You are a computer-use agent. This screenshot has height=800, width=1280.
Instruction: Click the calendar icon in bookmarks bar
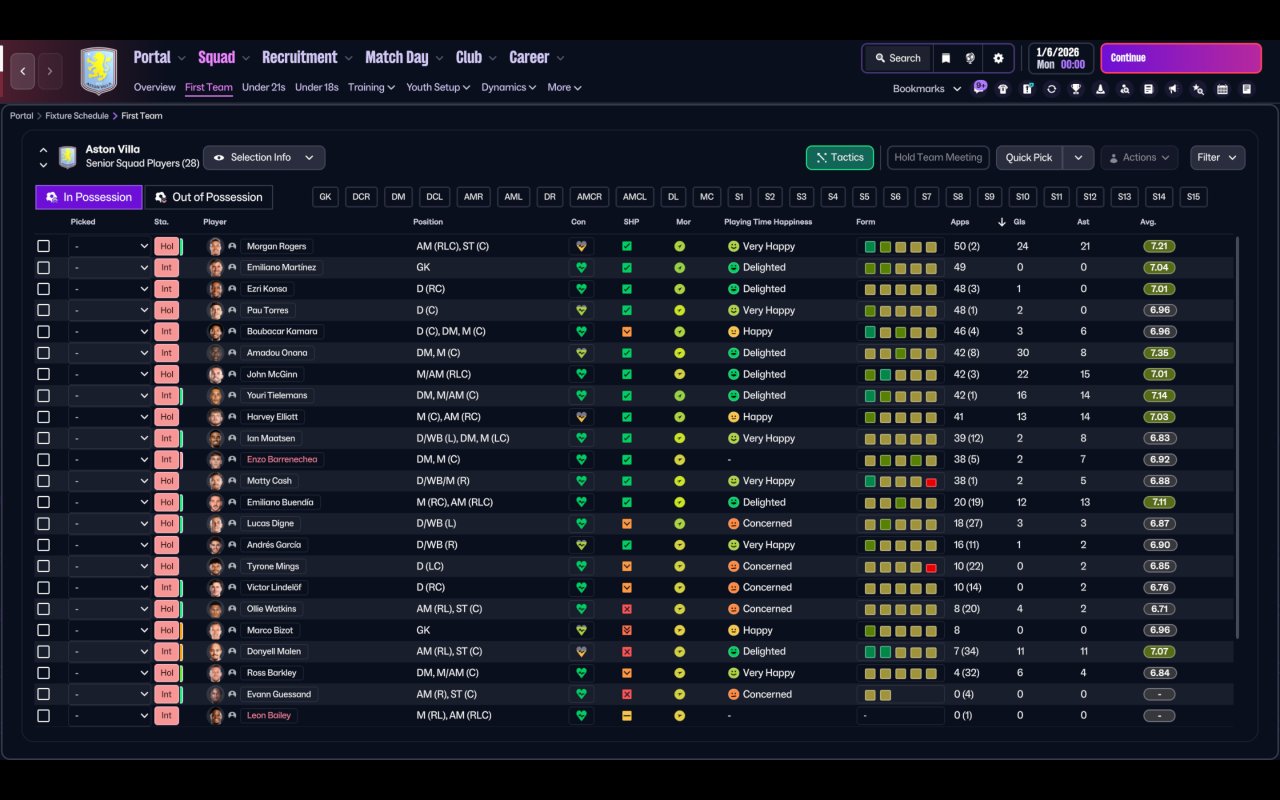(1222, 89)
